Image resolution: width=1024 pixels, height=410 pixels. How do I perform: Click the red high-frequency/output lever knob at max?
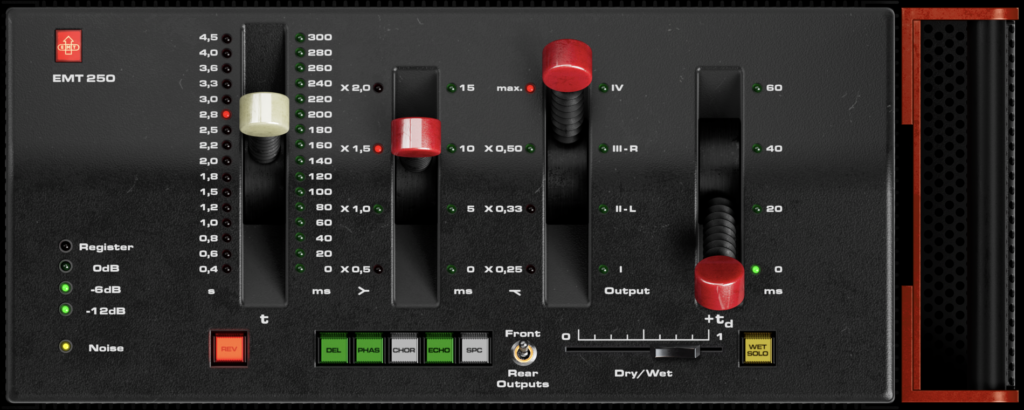[x=567, y=65]
